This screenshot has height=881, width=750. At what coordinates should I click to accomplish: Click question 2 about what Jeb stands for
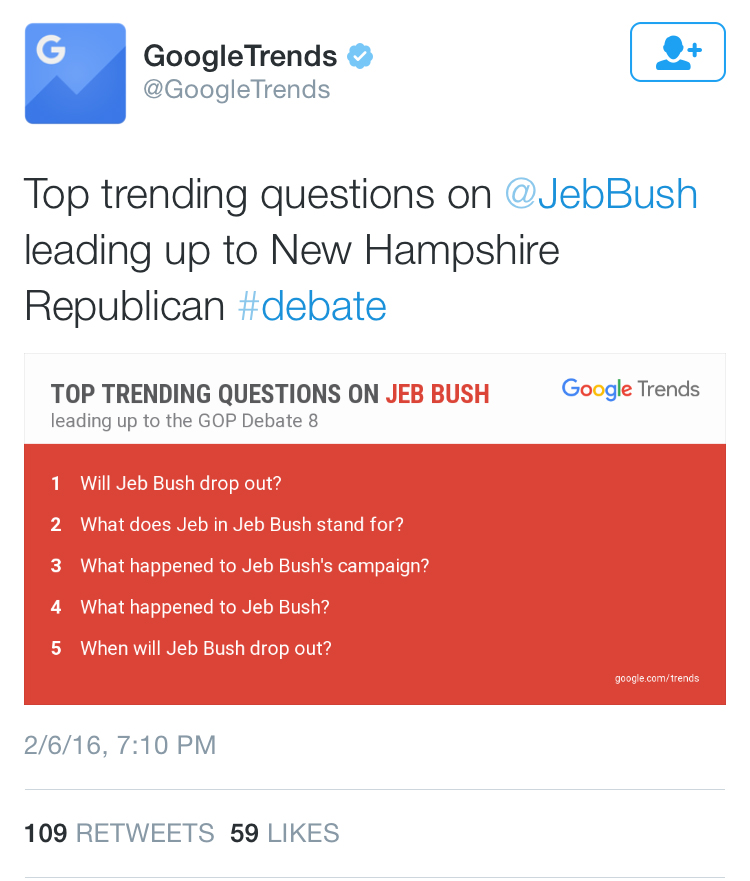click(242, 525)
